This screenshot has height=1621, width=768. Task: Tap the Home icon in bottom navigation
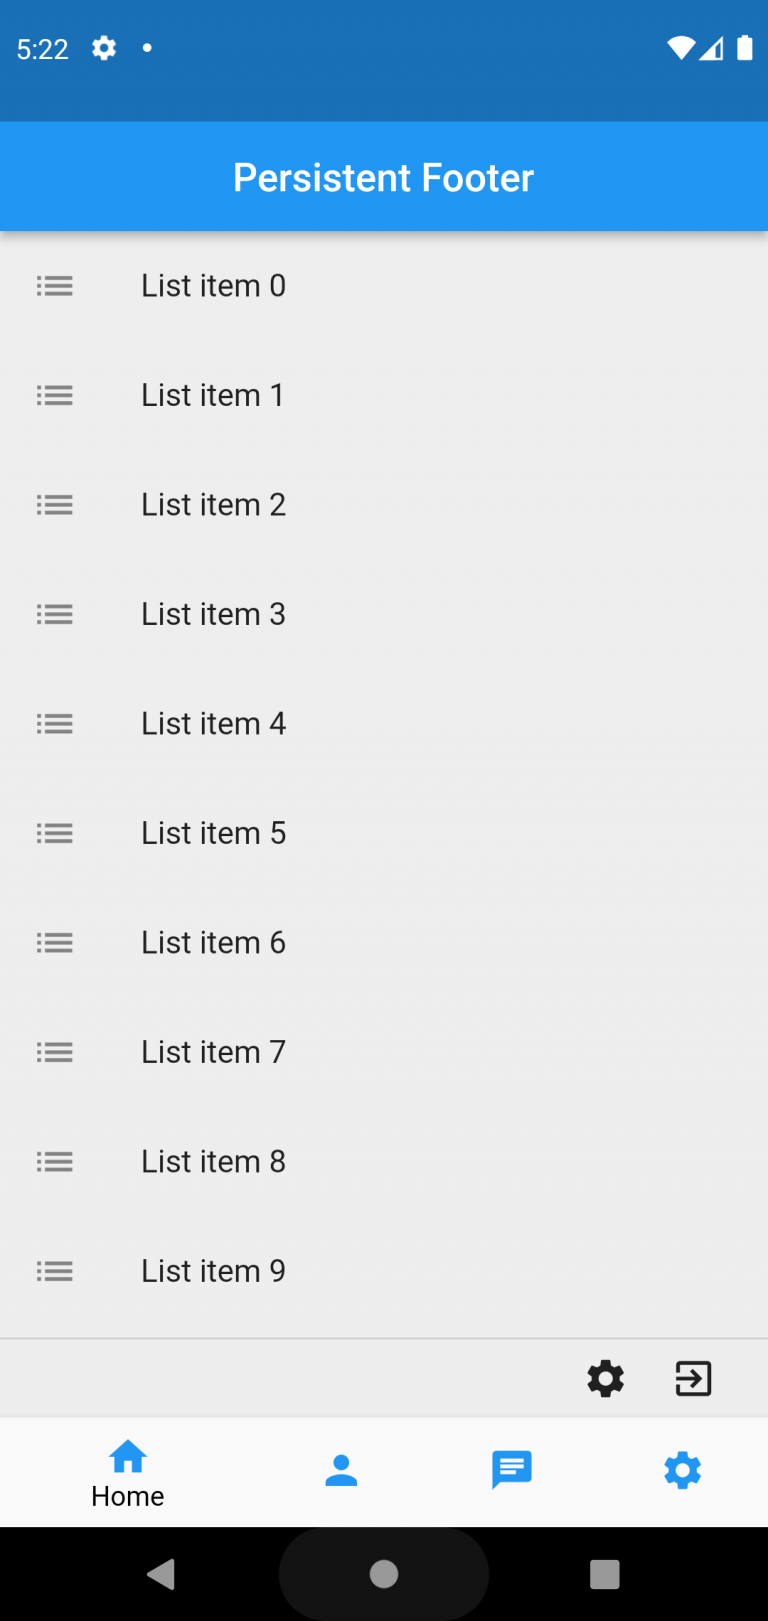[127, 1457]
